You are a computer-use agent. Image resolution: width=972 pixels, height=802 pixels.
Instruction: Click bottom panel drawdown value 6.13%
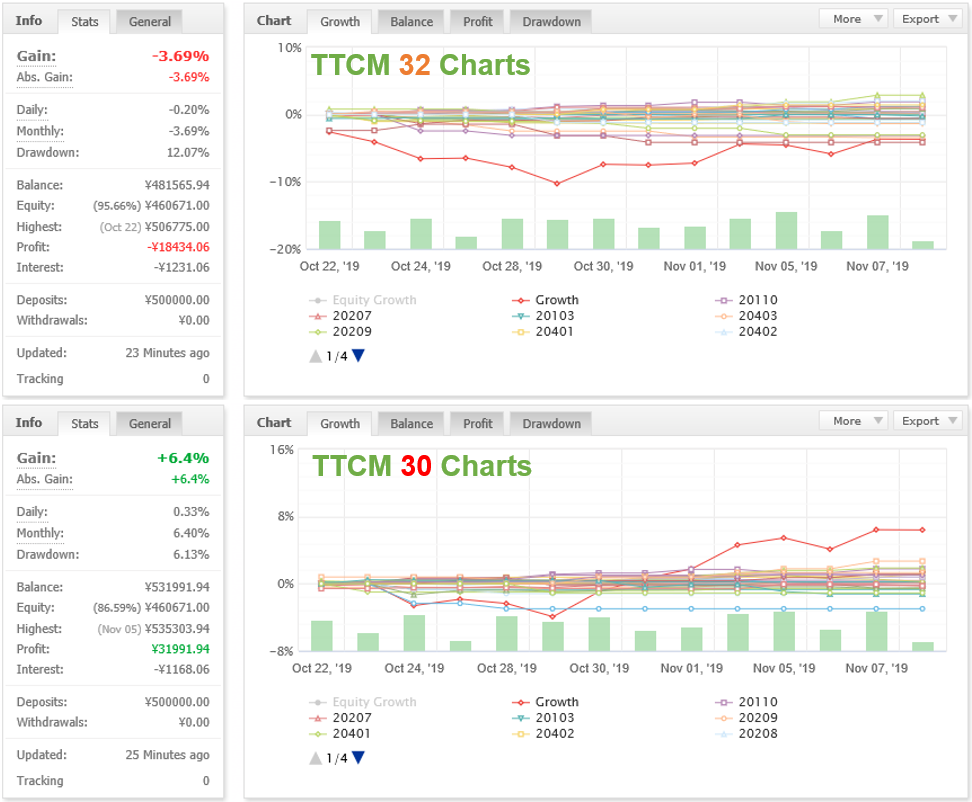click(191, 554)
